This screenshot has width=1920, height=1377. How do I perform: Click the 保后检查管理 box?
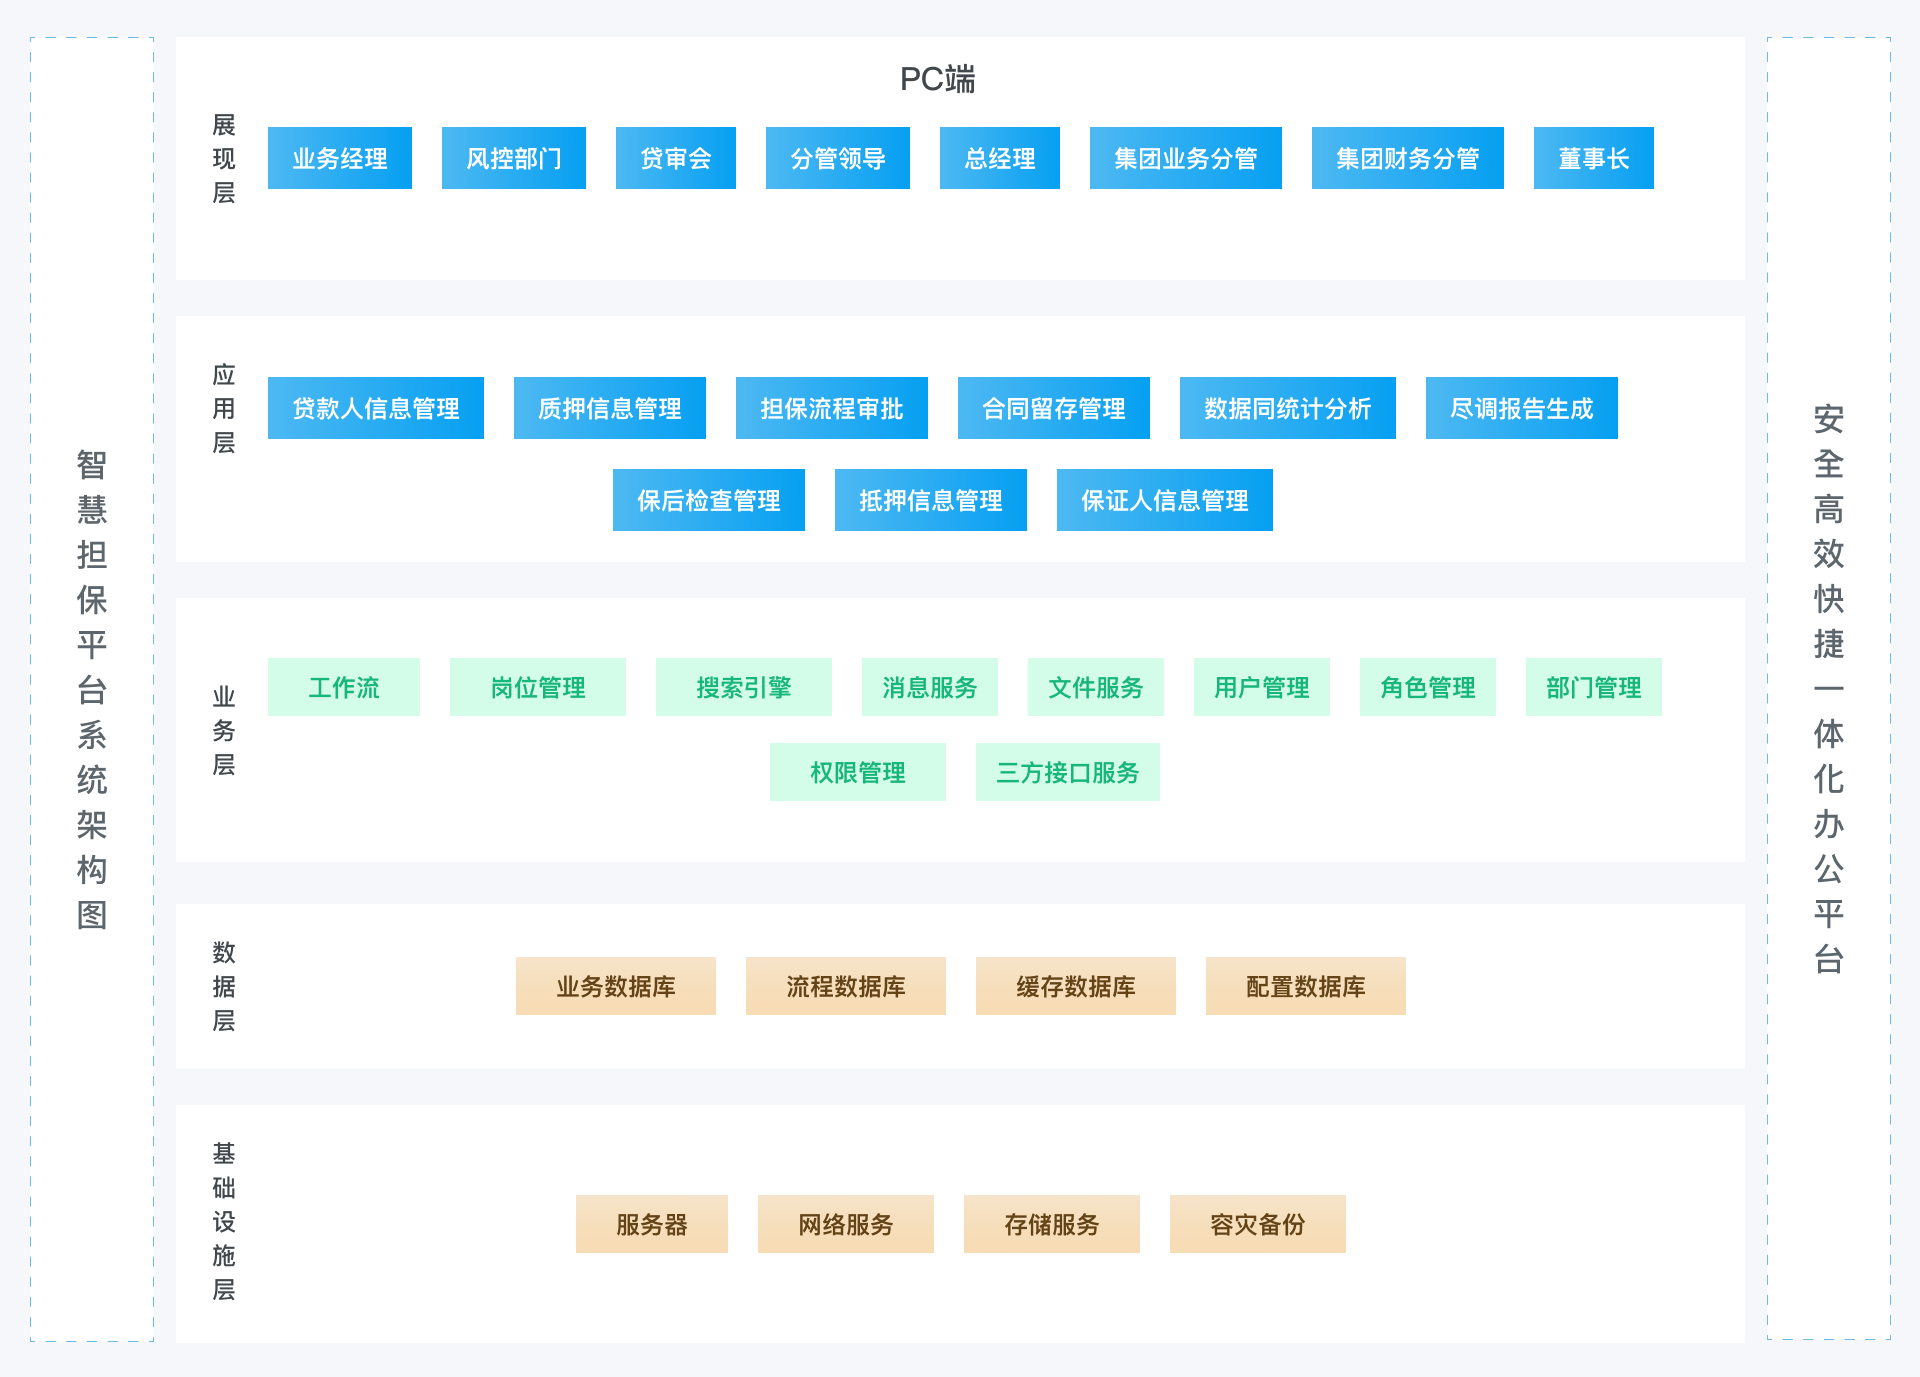coord(708,500)
